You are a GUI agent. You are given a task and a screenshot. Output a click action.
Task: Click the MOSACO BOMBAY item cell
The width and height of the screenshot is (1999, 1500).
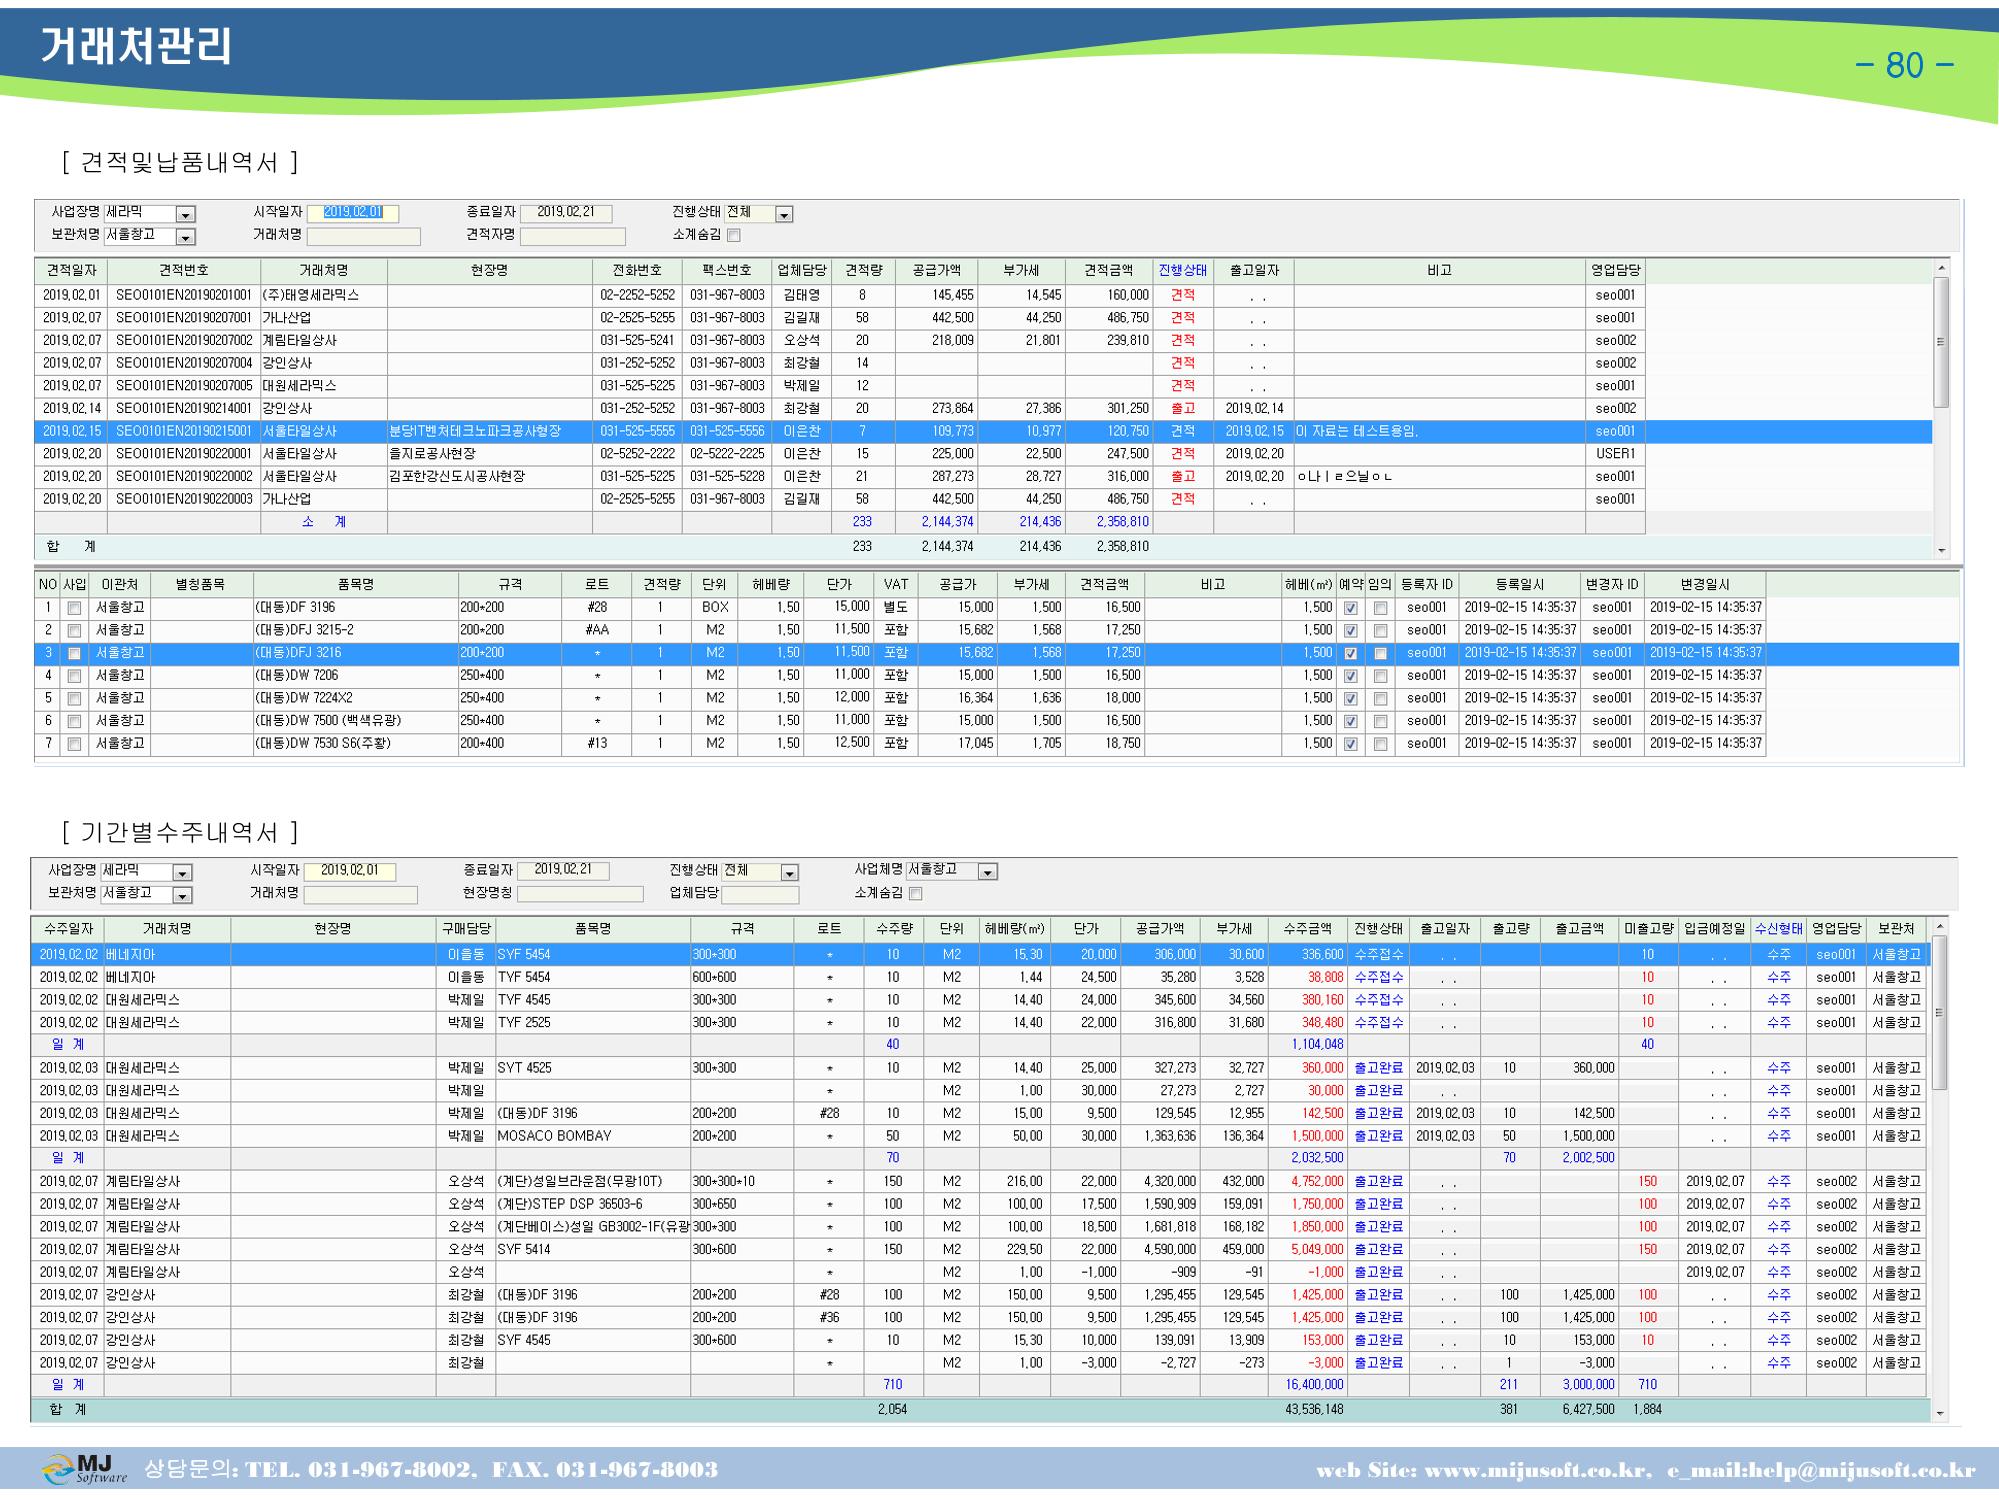tap(593, 1137)
